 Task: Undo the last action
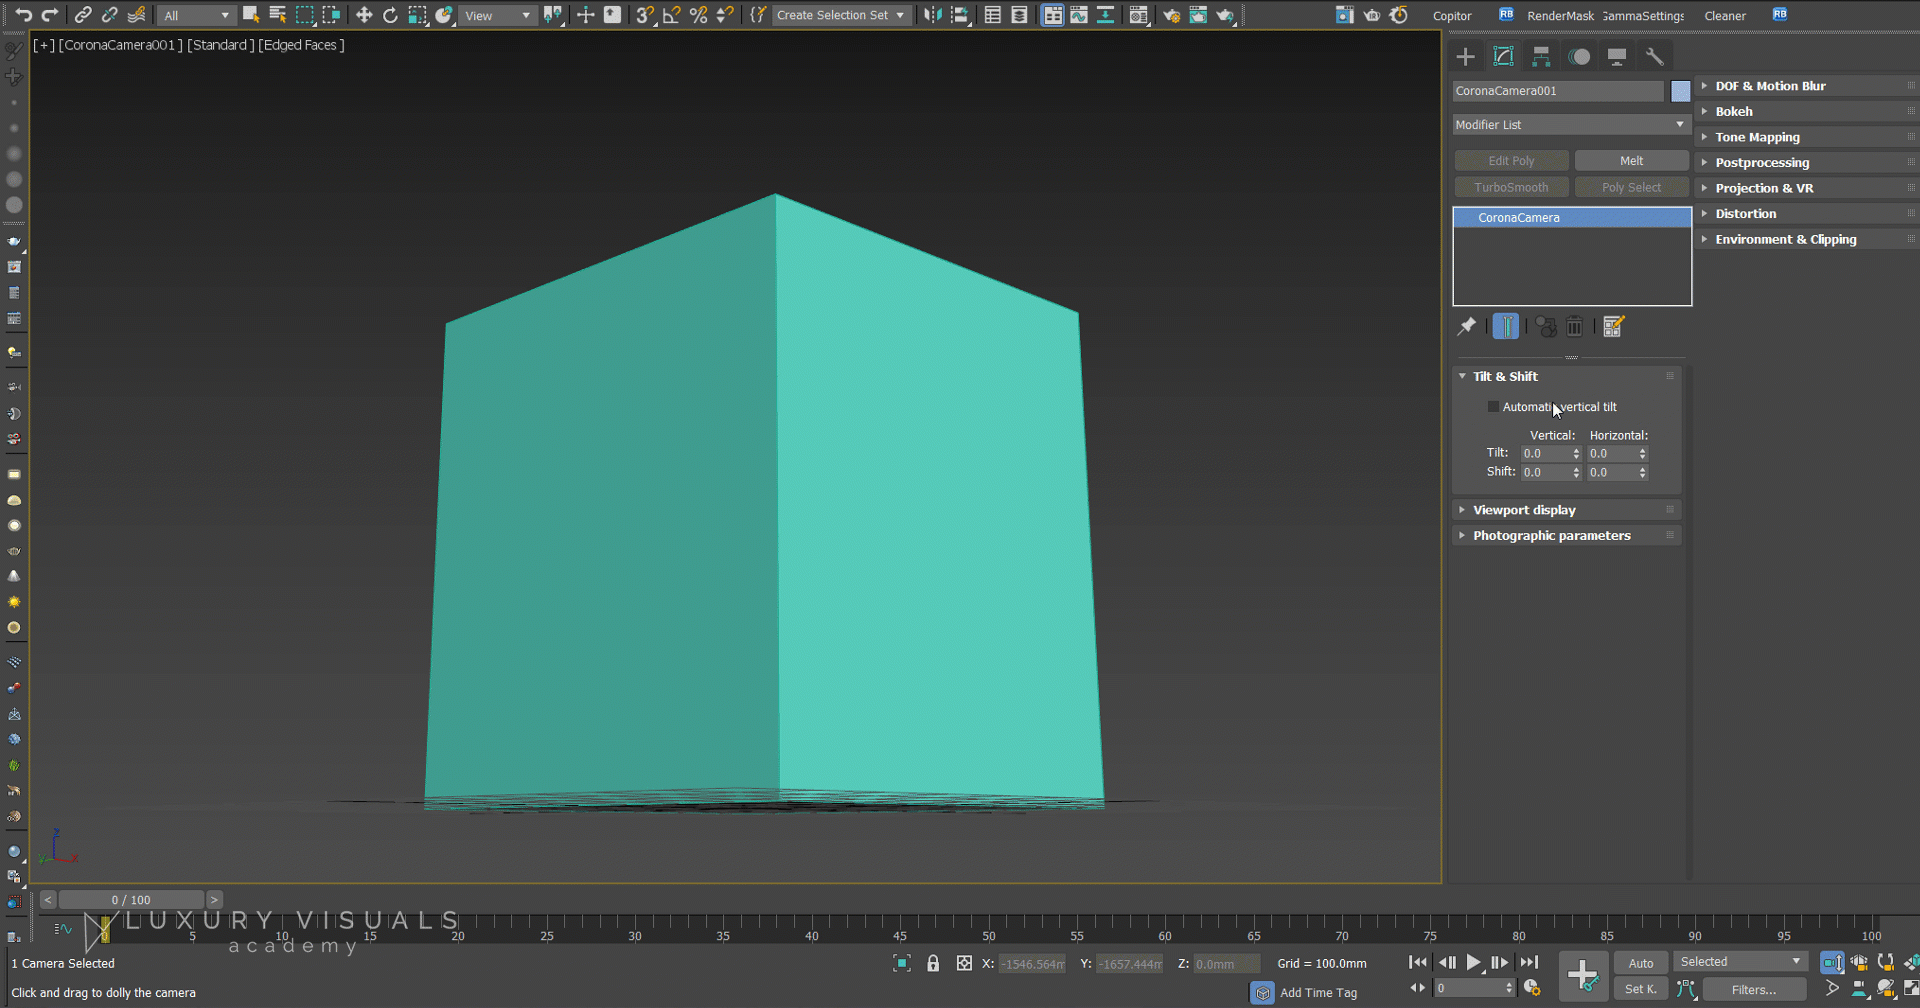click(x=23, y=15)
